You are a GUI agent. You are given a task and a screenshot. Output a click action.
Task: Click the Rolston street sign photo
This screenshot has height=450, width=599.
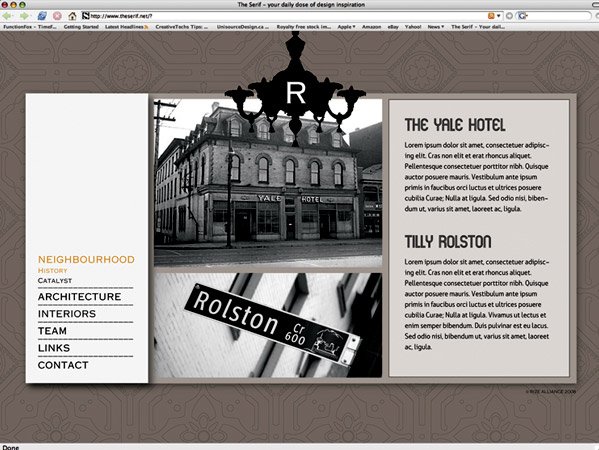(x=268, y=325)
